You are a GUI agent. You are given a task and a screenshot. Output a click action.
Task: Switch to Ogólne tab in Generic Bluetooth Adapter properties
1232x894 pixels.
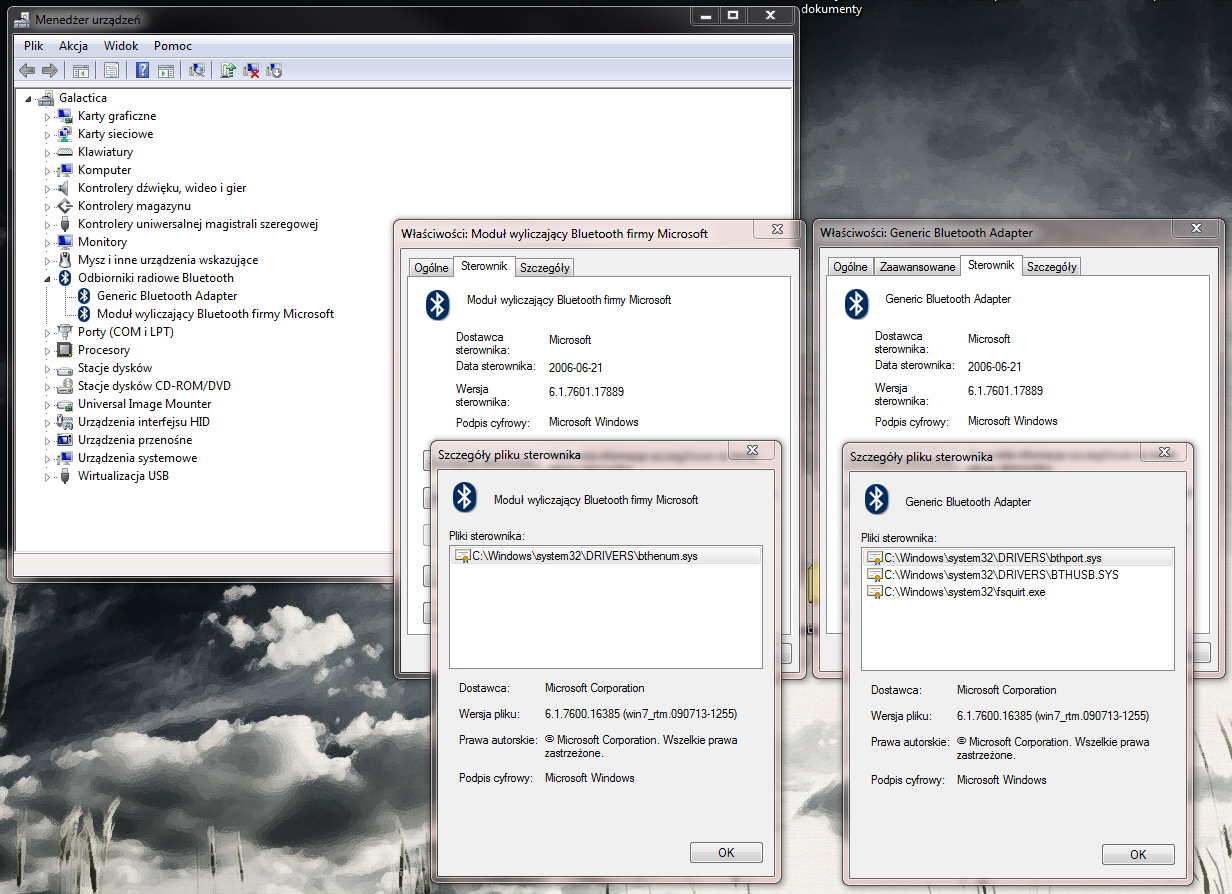pos(850,267)
